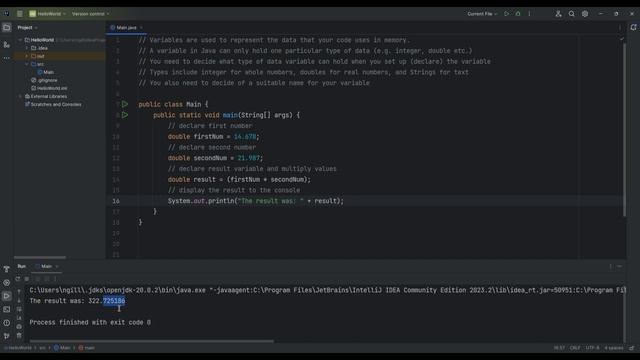This screenshot has width=640, height=360.
Task: Expand External Libraries node
Action: [x=20, y=96]
